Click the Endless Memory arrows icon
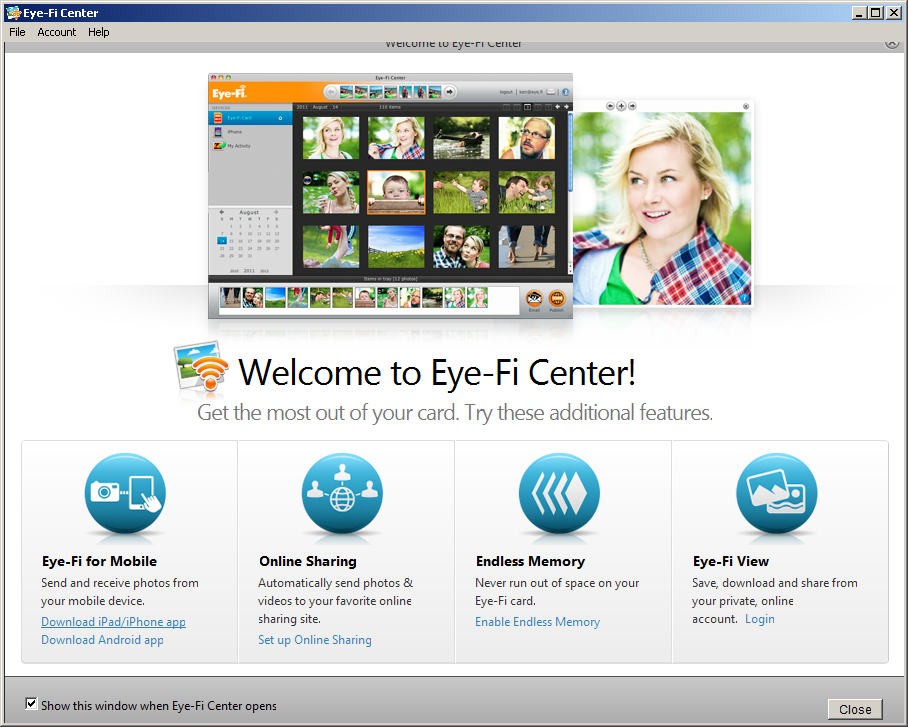The image size is (908, 727). point(559,494)
